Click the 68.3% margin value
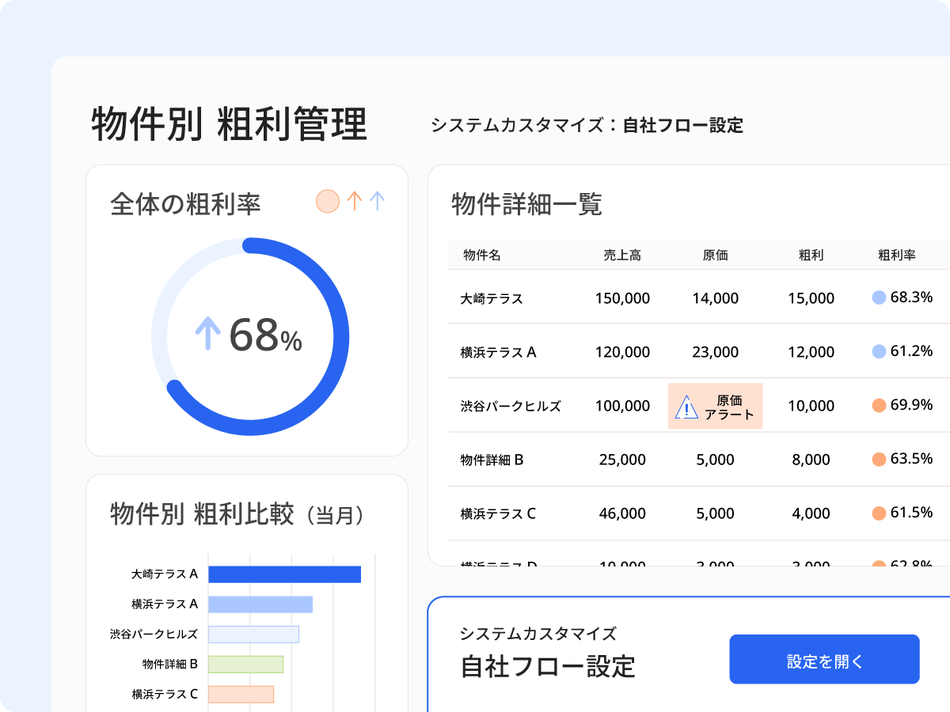The width and height of the screenshot is (950, 712). (x=911, y=297)
